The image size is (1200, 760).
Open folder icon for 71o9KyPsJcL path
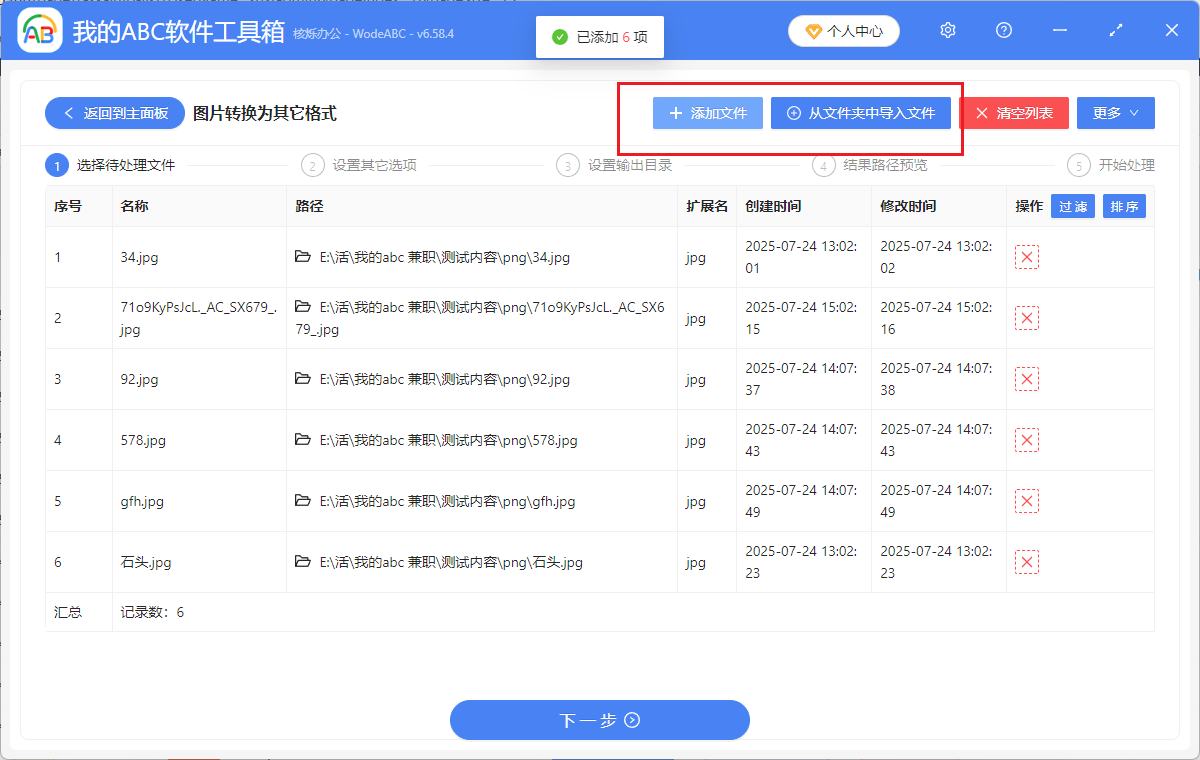pyautogui.click(x=303, y=307)
